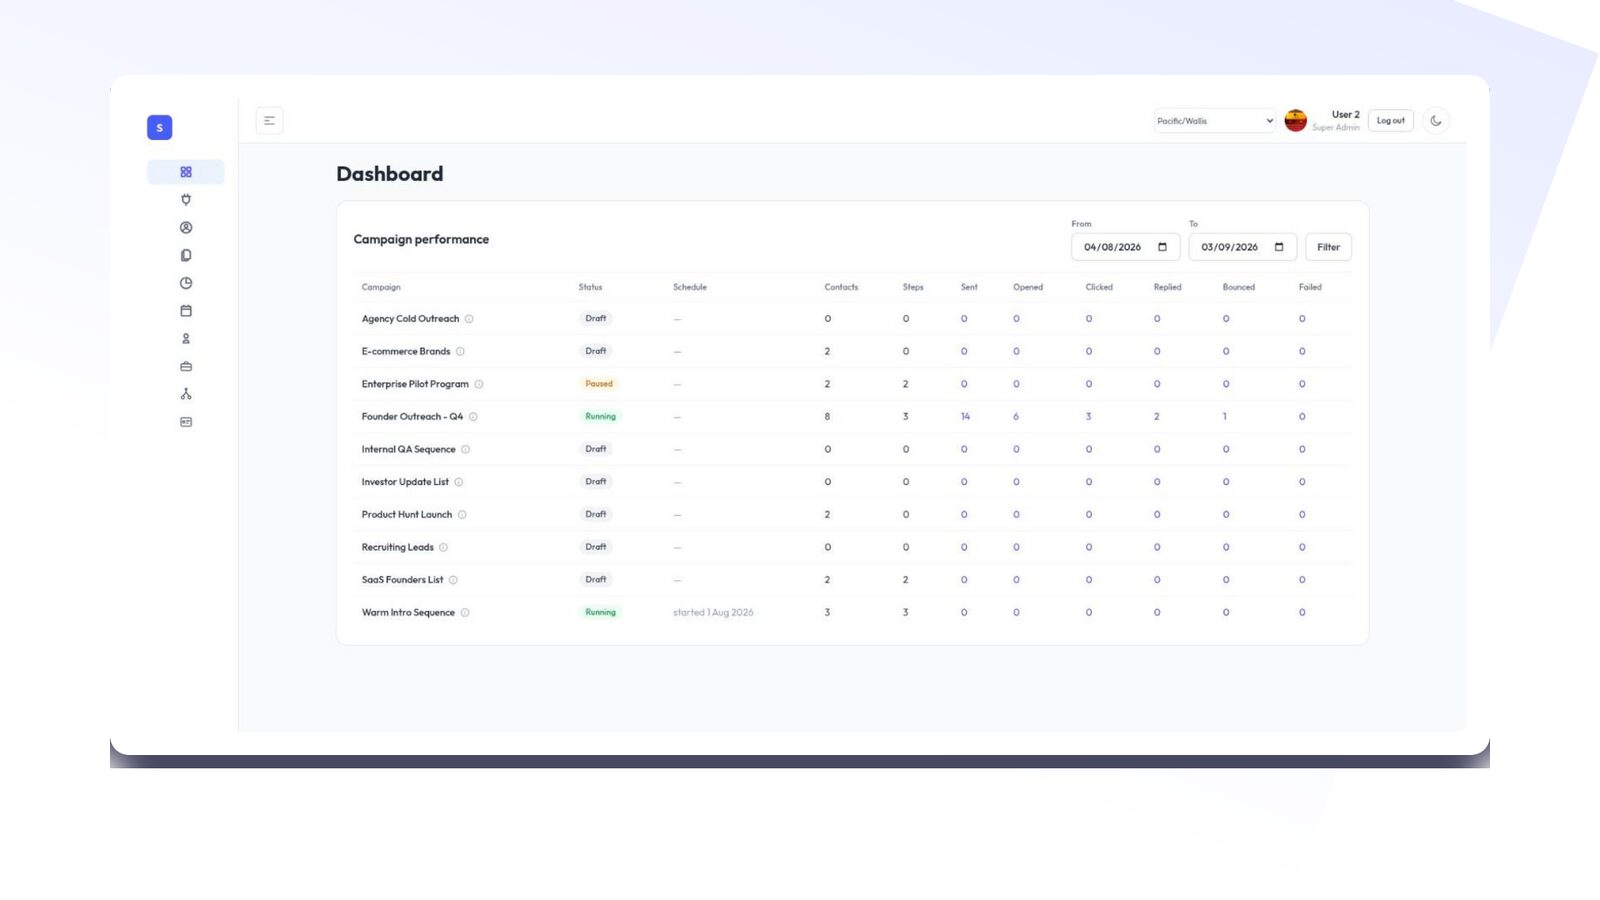Click the blue S logo in sidebar
This screenshot has height=900, width=1600.
point(159,127)
